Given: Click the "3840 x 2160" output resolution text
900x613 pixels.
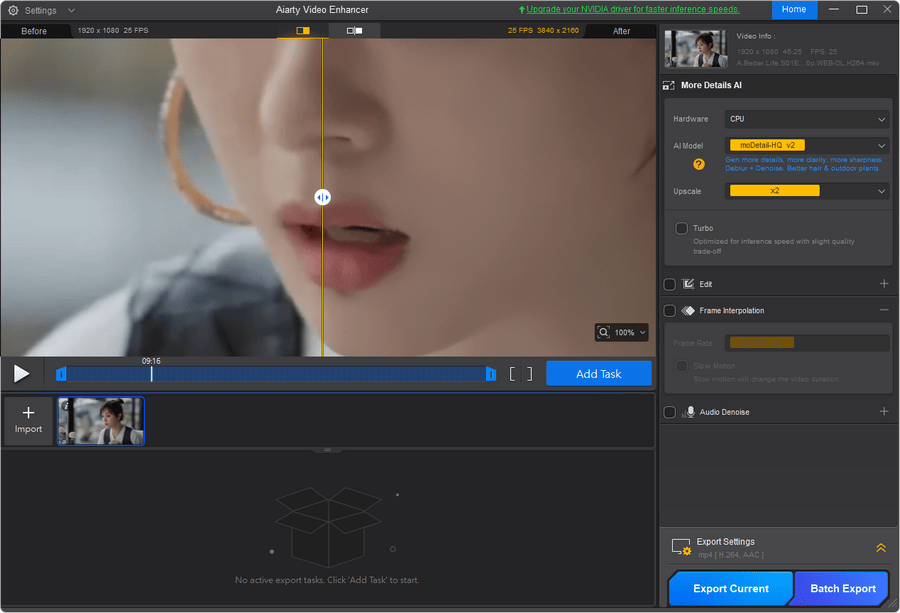Looking at the screenshot, I should point(558,30).
